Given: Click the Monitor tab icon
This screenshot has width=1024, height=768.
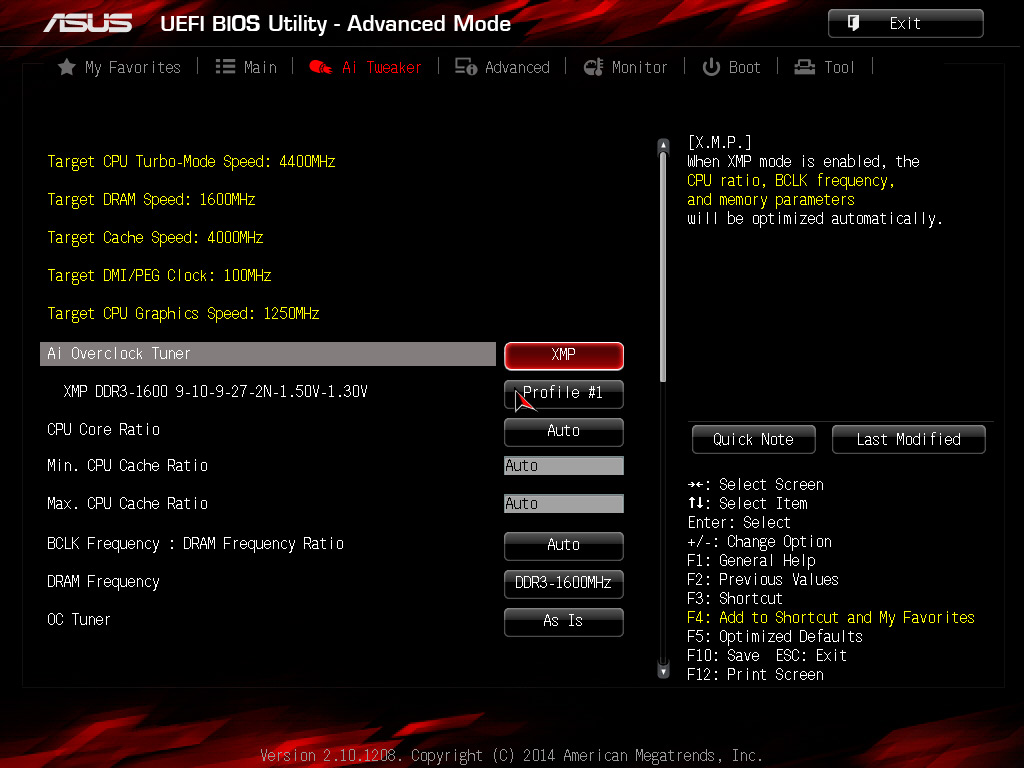Looking at the screenshot, I should coord(593,67).
